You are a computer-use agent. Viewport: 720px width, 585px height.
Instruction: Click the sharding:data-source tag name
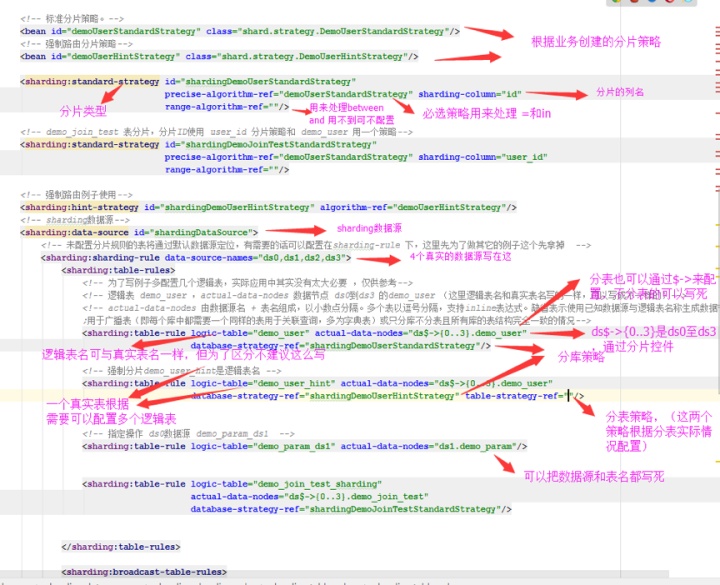coord(77,233)
